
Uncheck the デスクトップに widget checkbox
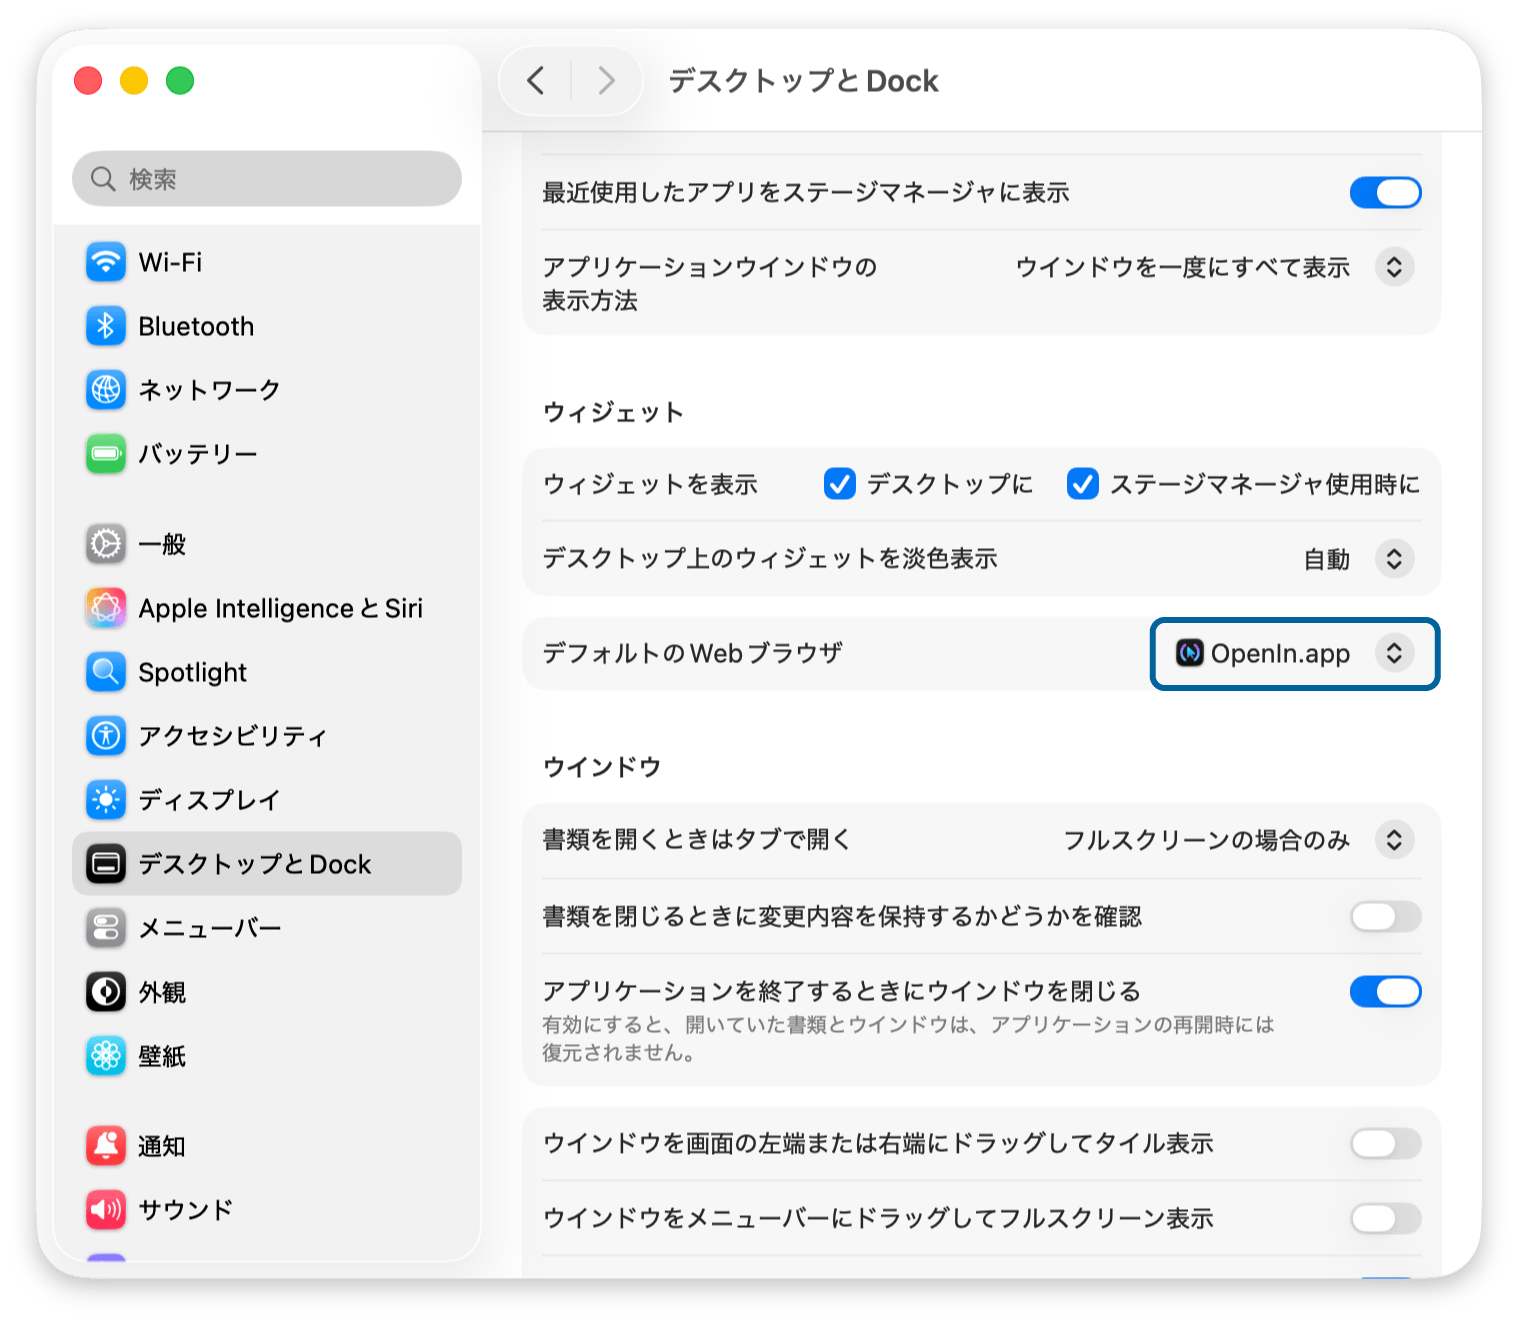[x=840, y=484]
